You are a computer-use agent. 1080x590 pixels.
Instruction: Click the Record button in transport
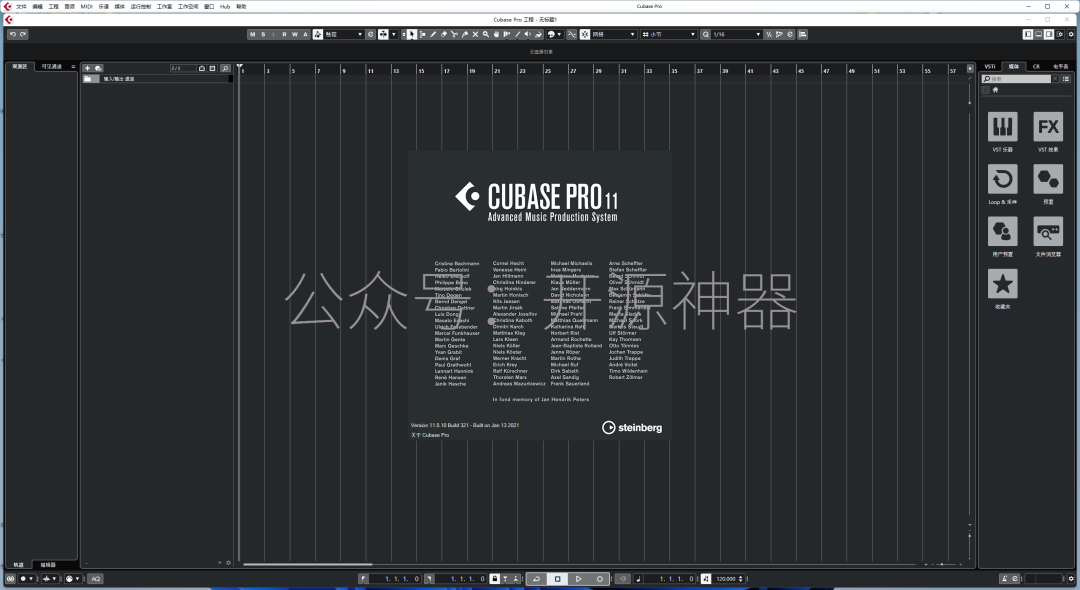(x=600, y=579)
